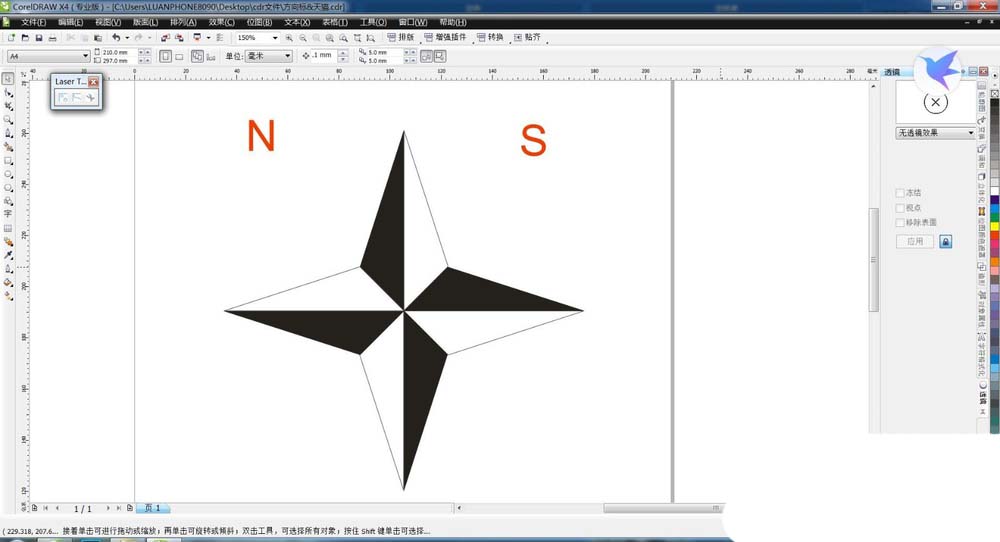
Task: Tick the 视点 checkbox
Action: pos(900,208)
